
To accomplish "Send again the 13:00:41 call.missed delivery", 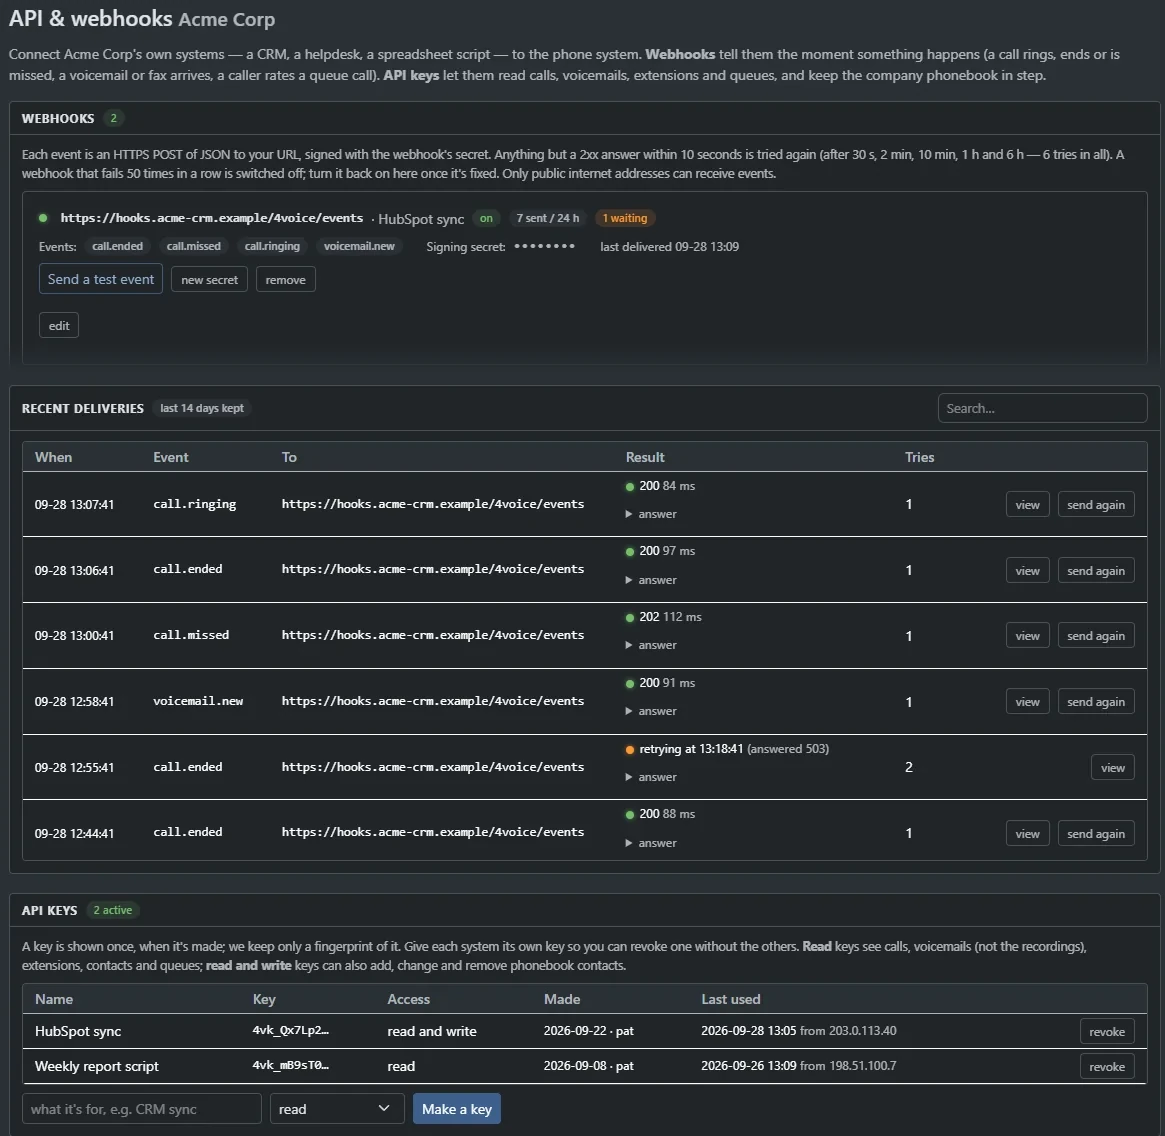I will click(x=1096, y=635).
